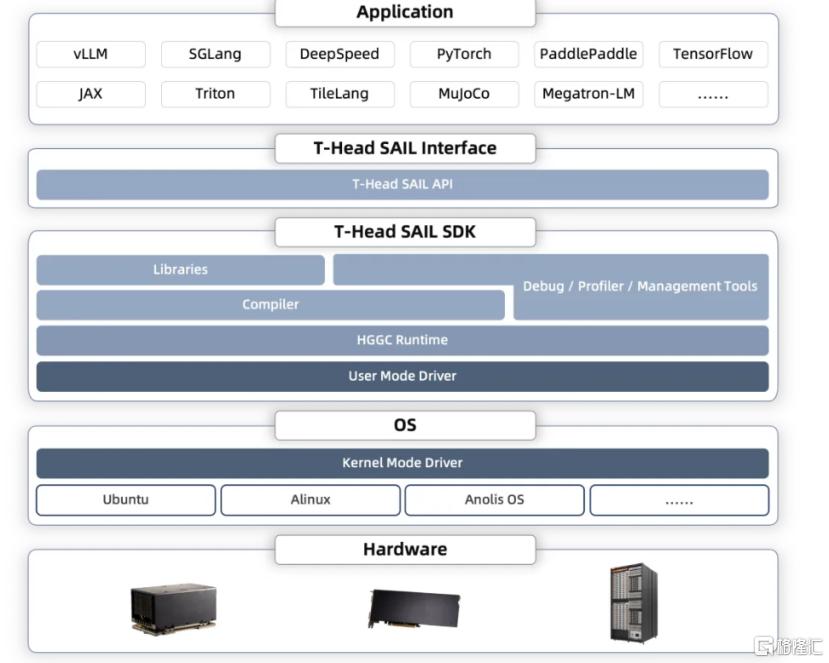Screen dimensions: 829x663
Task: Click the Compiler block
Action: (270, 305)
